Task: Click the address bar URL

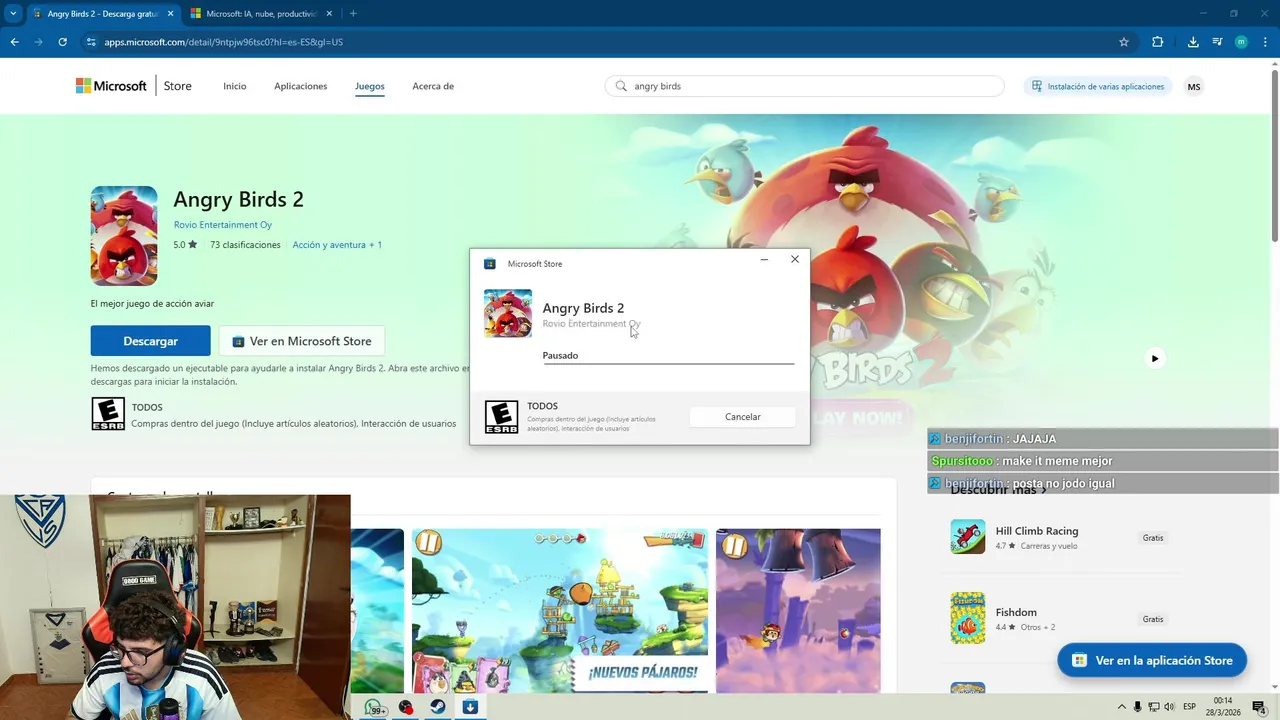Action: click(224, 42)
